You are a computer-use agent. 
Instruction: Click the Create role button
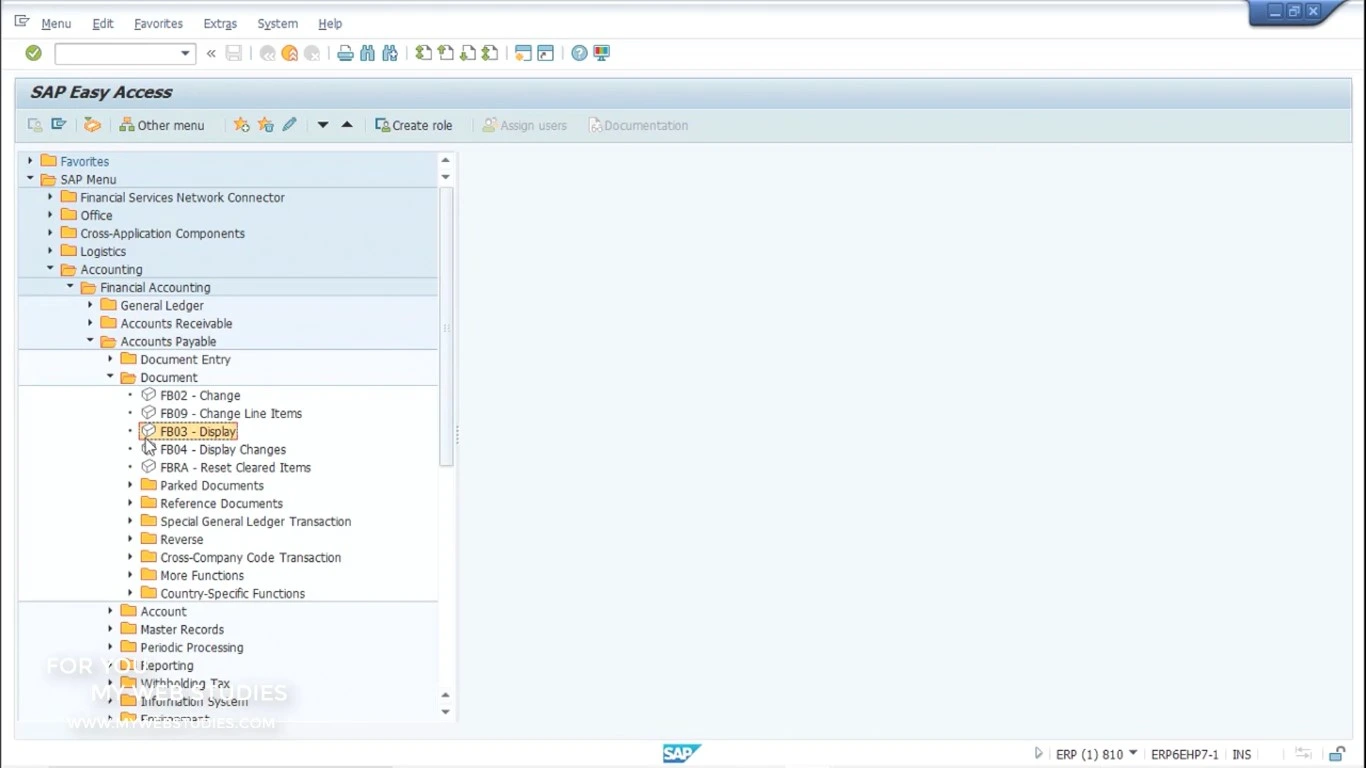pos(413,125)
